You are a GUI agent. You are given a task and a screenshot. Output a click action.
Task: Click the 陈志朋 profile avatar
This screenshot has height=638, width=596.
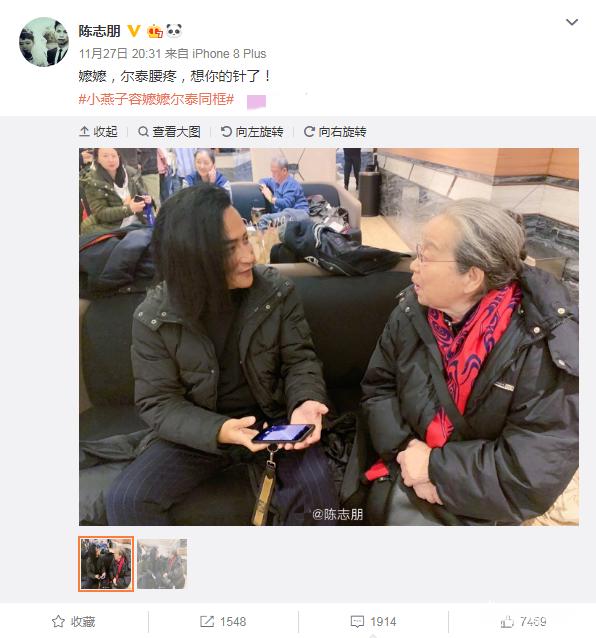44,42
